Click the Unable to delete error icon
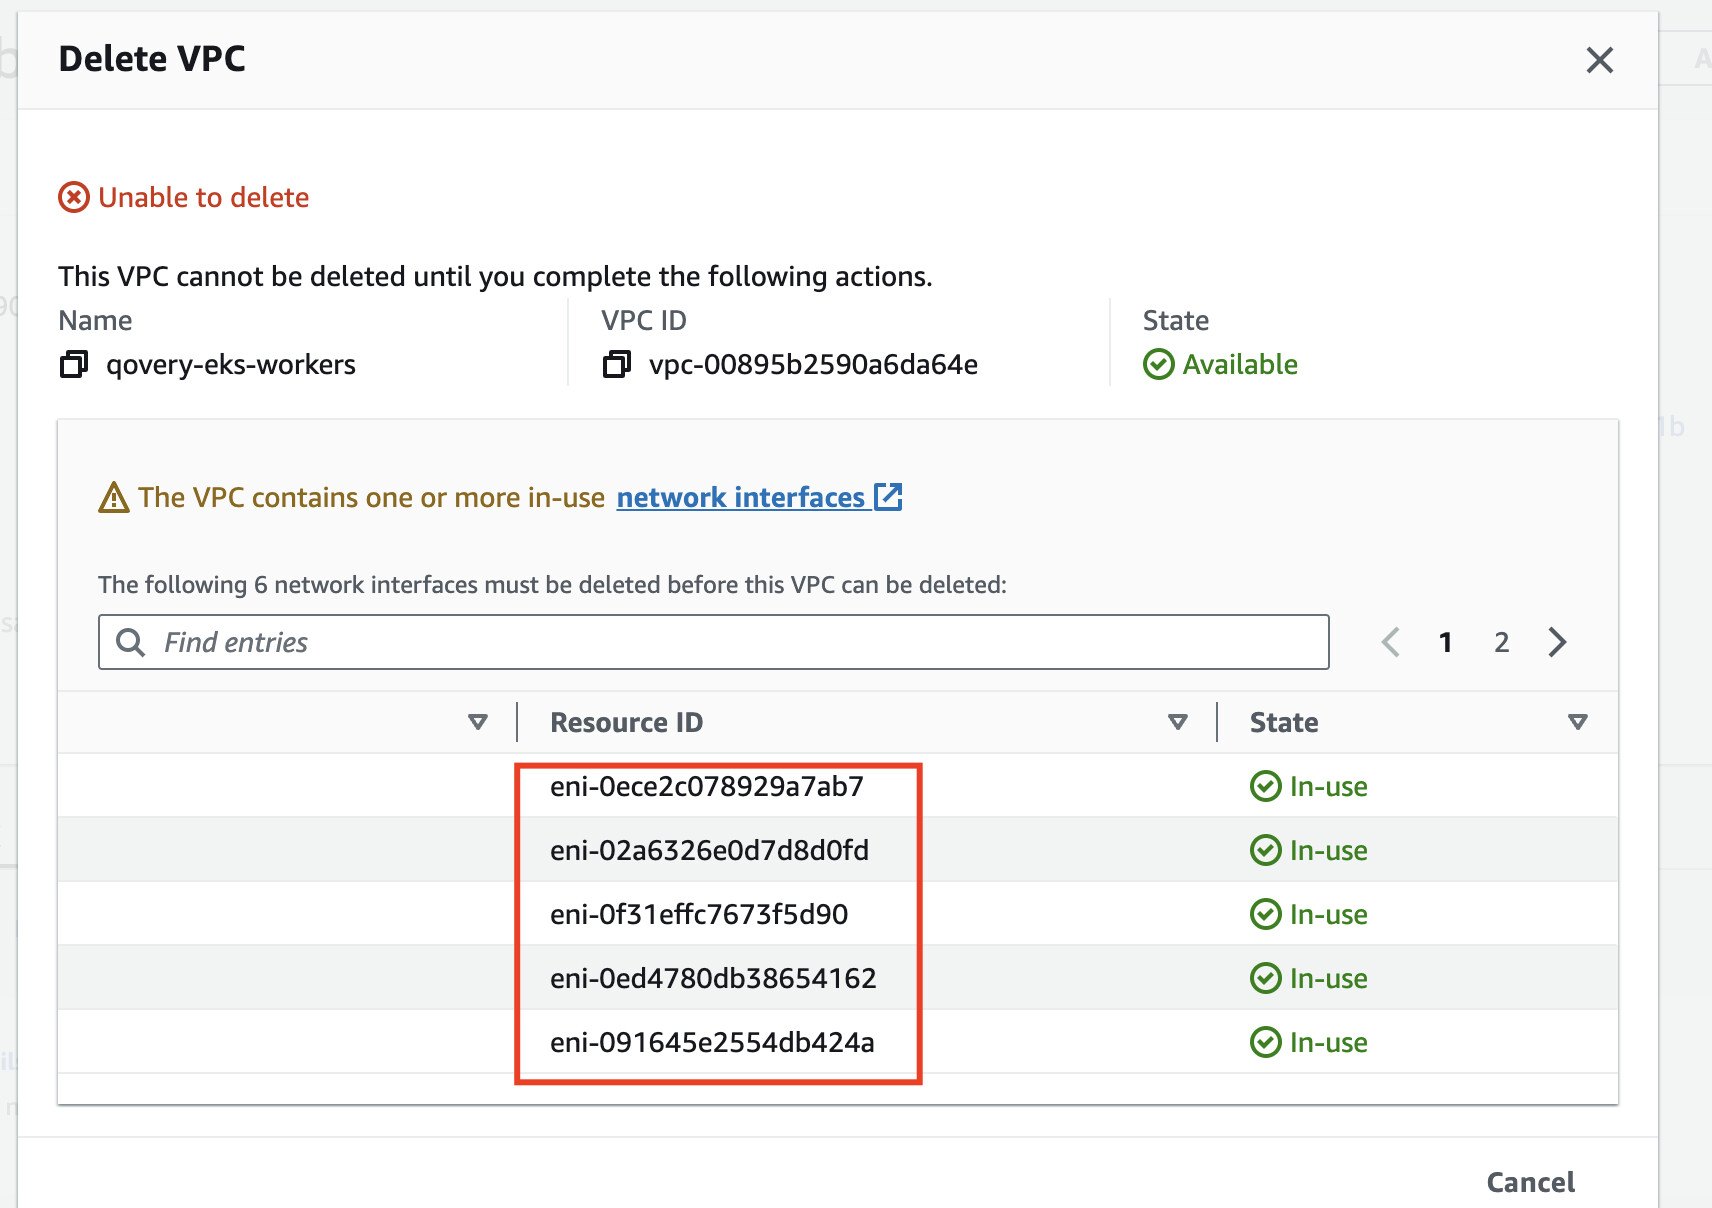Image resolution: width=1712 pixels, height=1208 pixels. 74,198
